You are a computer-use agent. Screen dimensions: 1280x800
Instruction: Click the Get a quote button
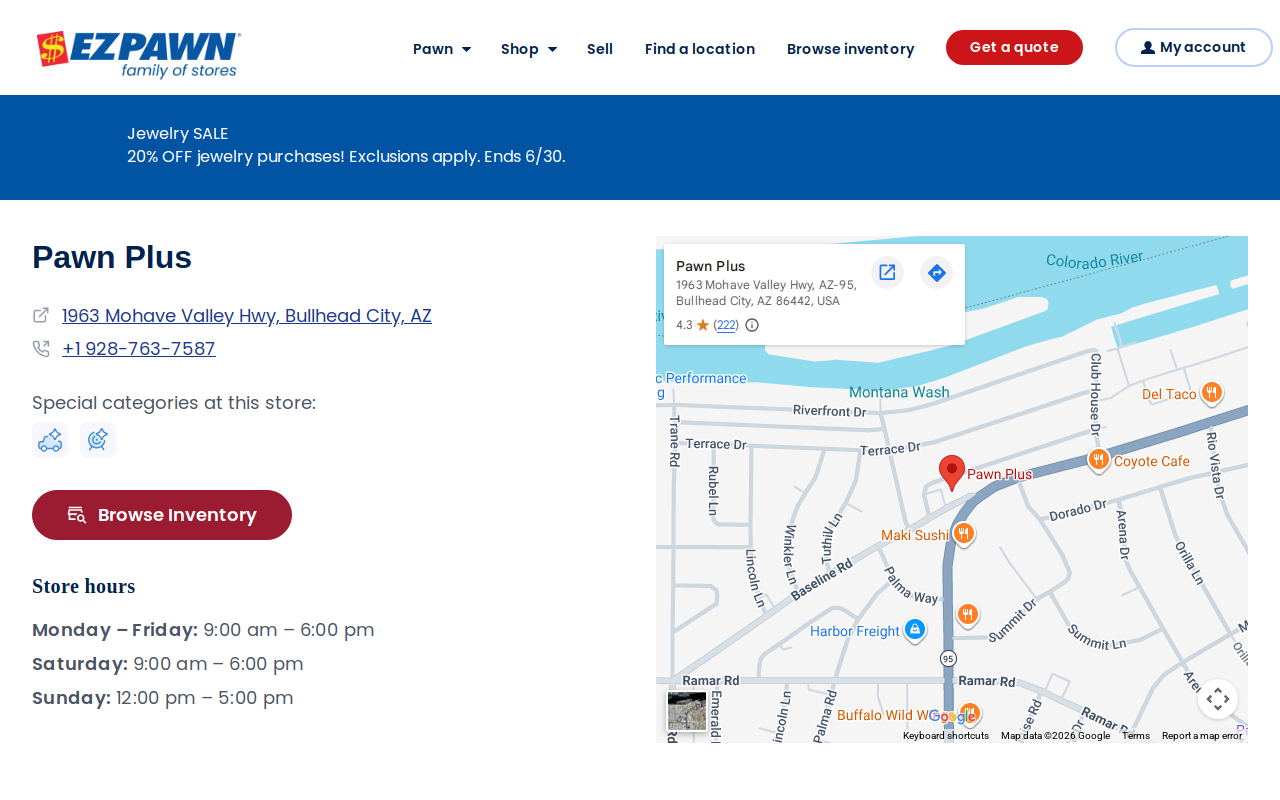[x=1014, y=47]
